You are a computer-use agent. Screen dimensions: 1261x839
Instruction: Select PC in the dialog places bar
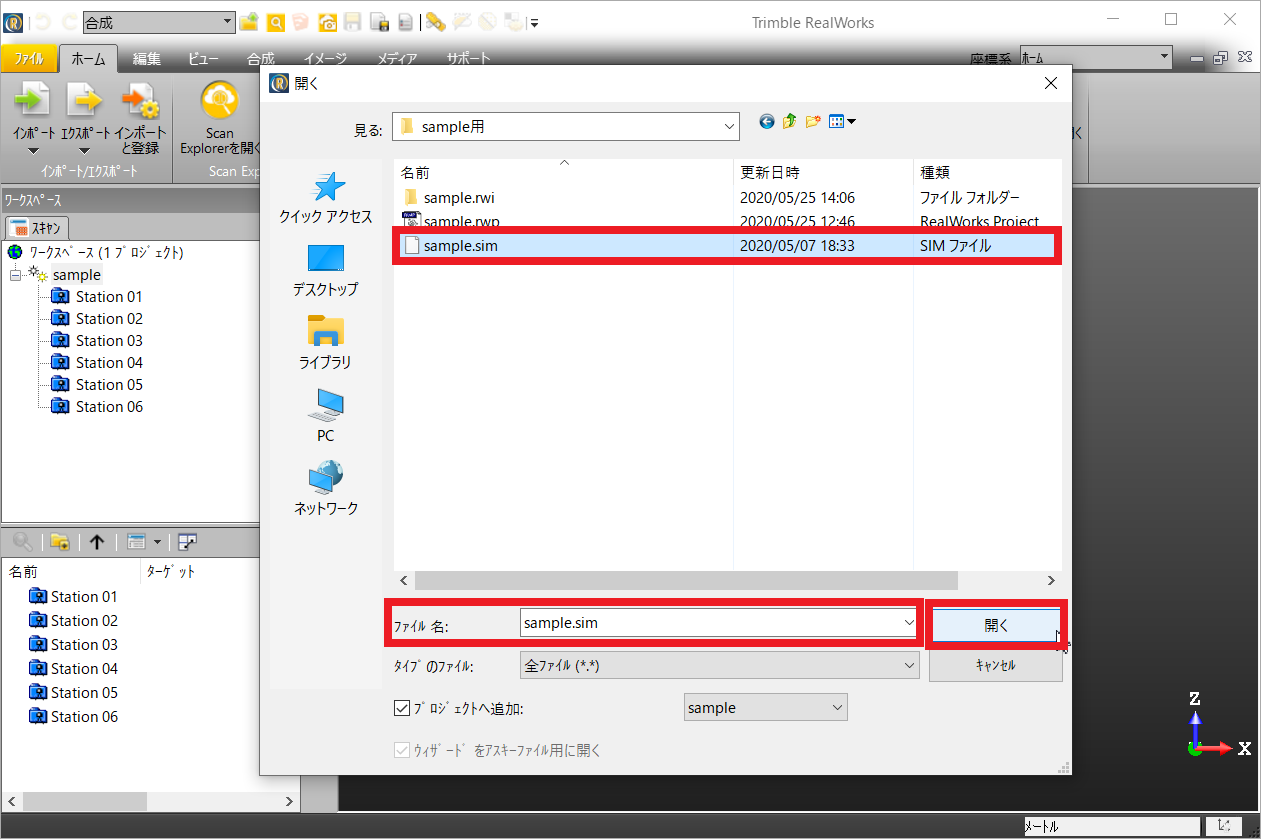click(x=326, y=416)
